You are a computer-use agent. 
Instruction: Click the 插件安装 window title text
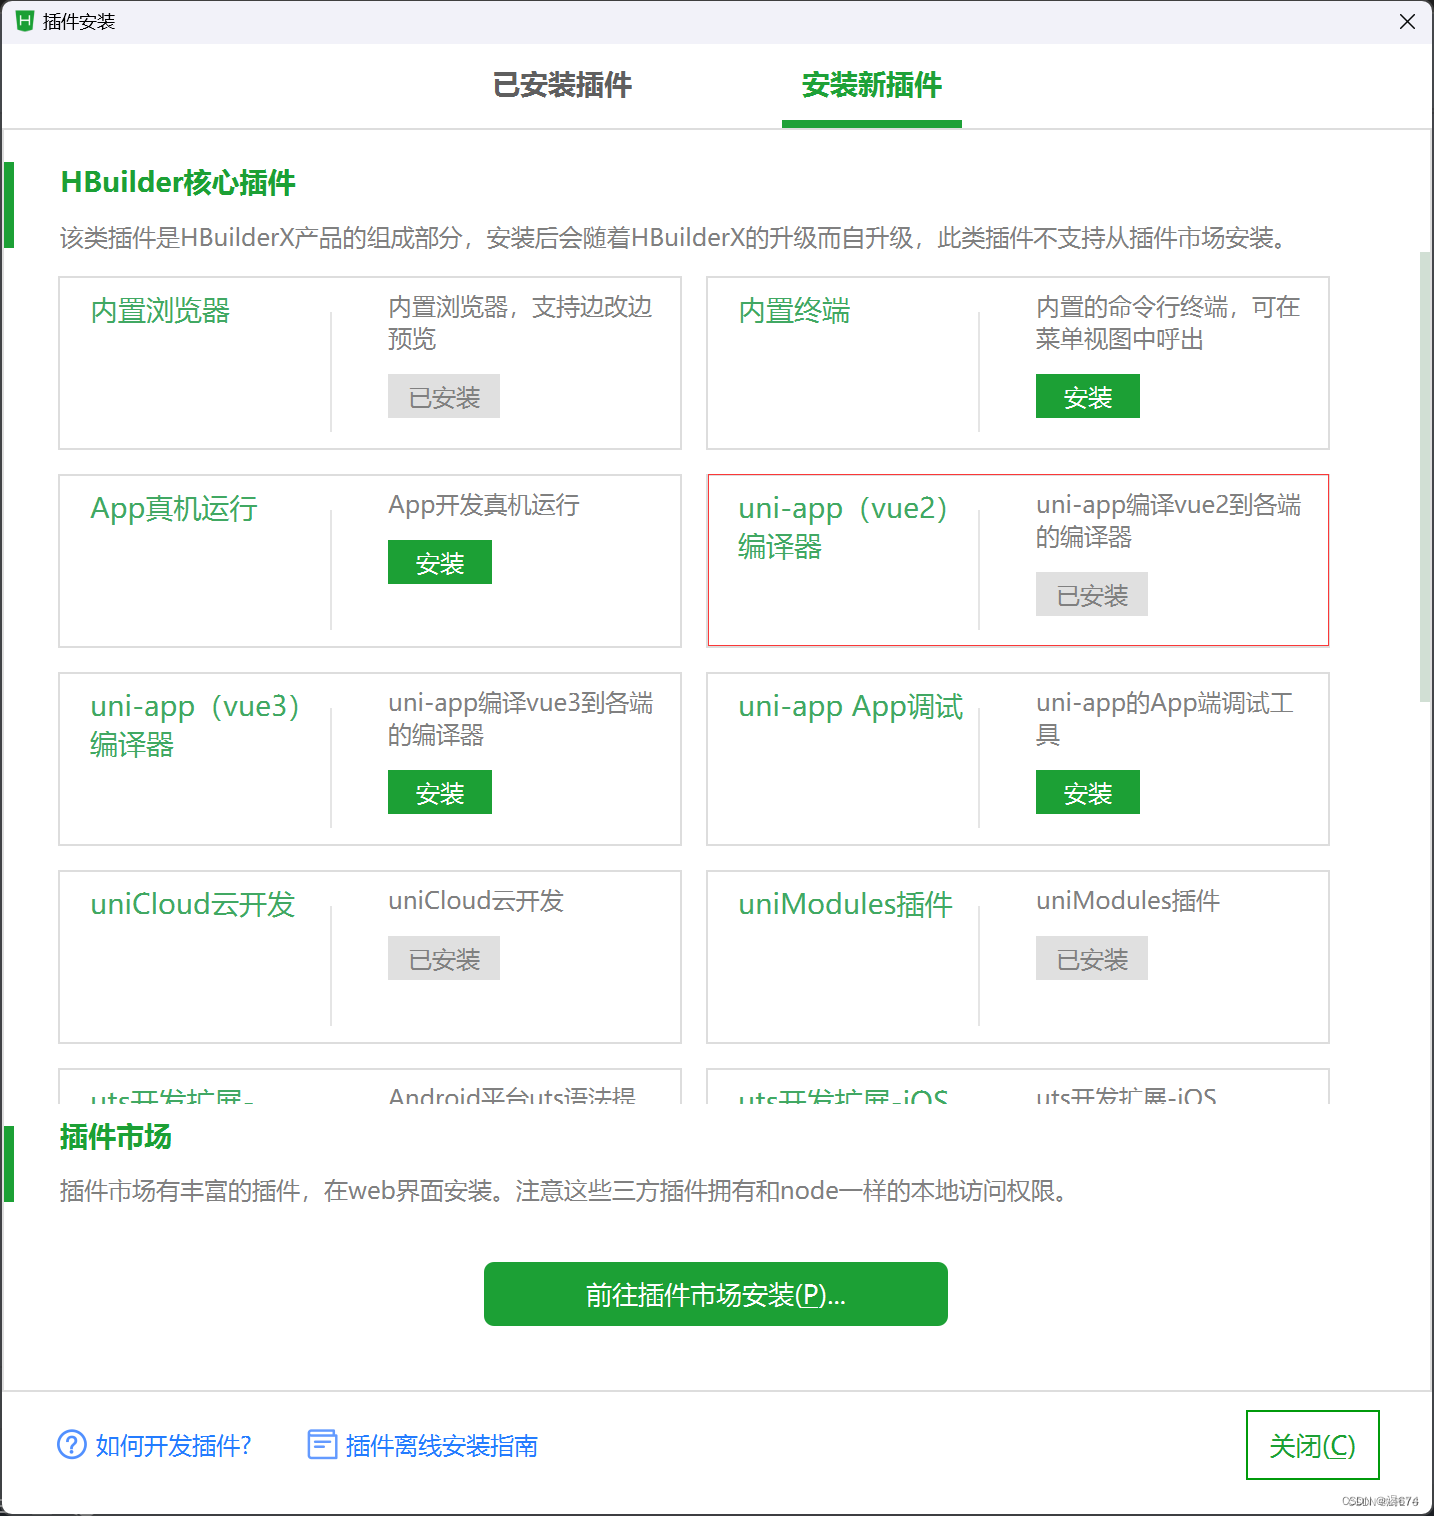[x=79, y=21]
